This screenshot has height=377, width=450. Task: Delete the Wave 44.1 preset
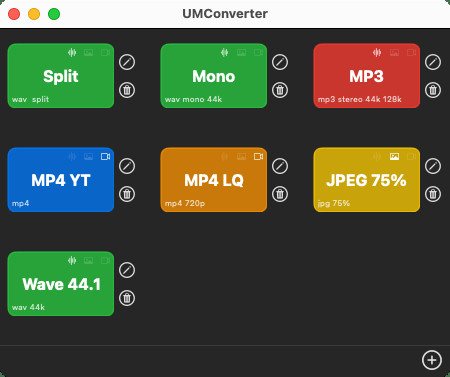[127, 298]
